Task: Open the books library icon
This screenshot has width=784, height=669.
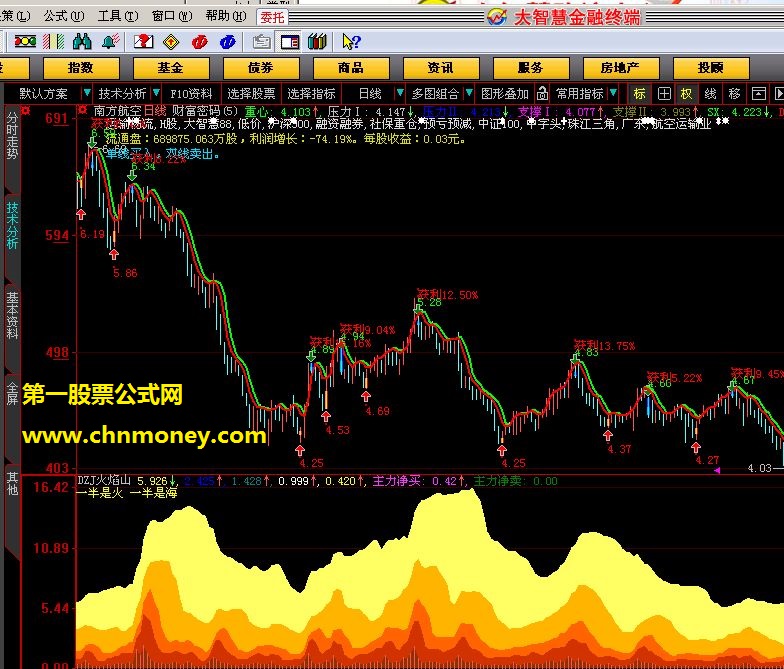Action: [x=317, y=42]
